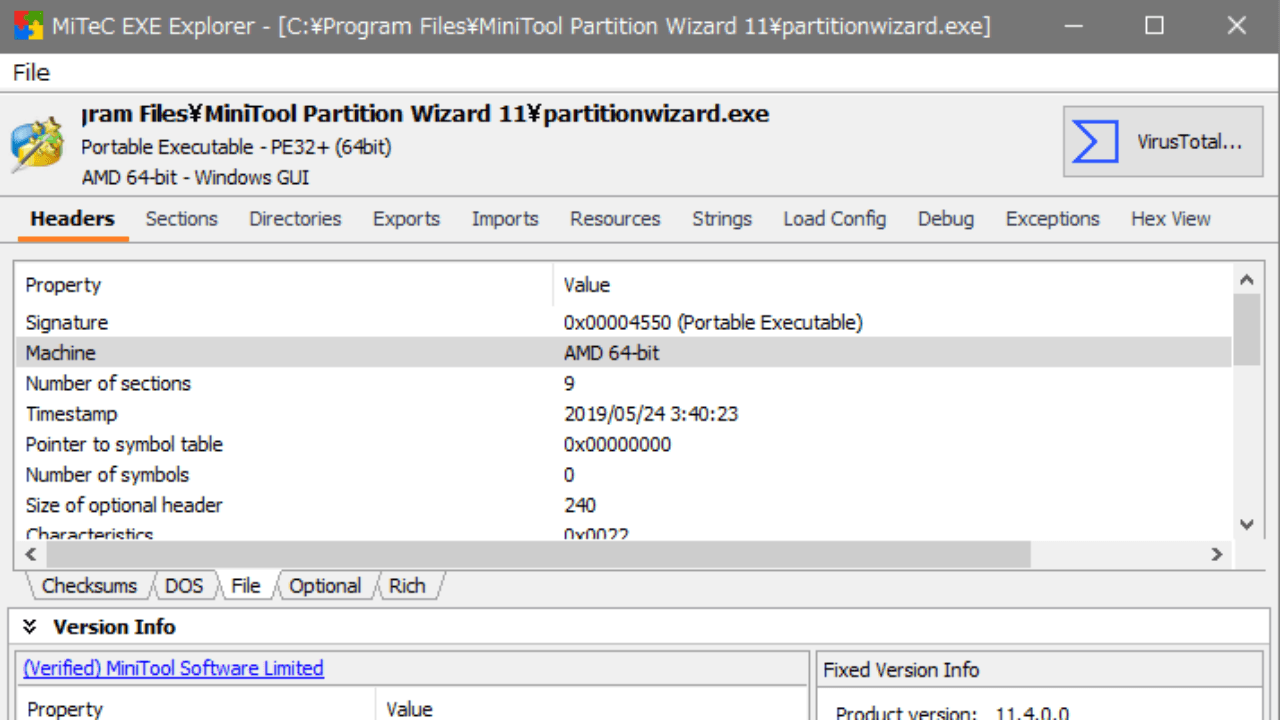The width and height of the screenshot is (1280, 720).
Task: Click the AMD 64-bit - Windows GUI text
Action: [195, 178]
